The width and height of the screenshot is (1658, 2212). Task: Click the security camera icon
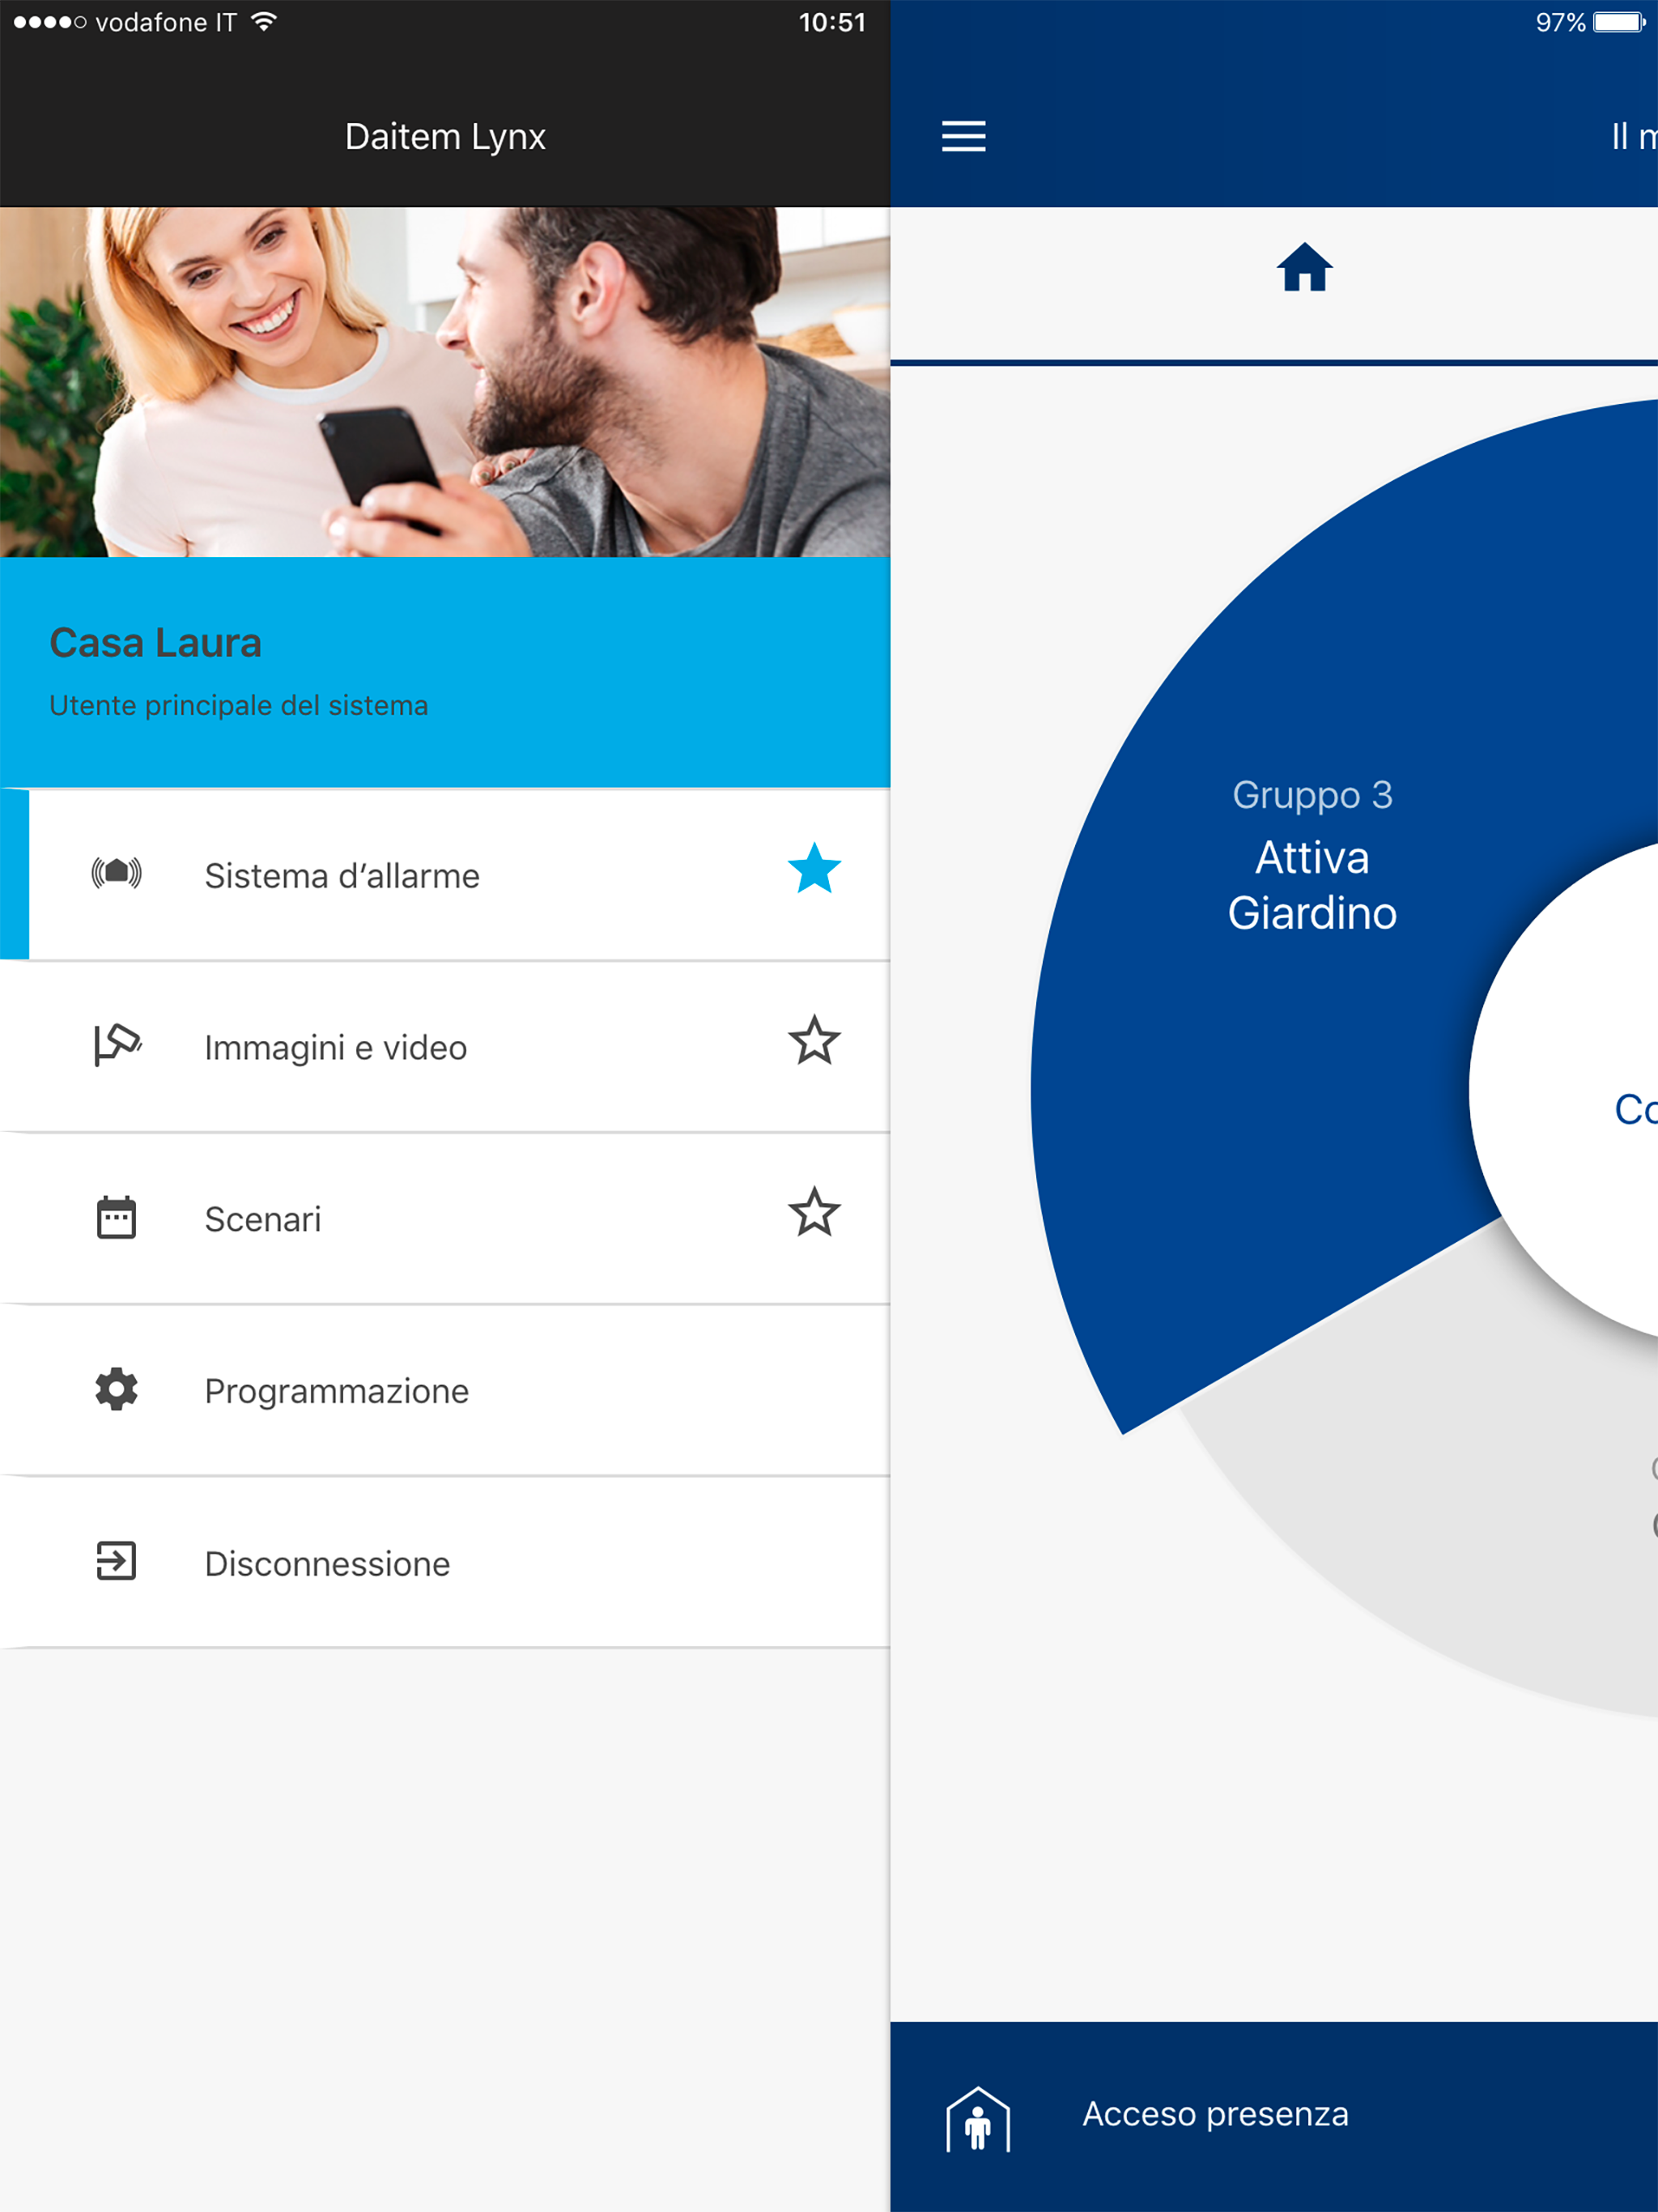click(117, 1045)
